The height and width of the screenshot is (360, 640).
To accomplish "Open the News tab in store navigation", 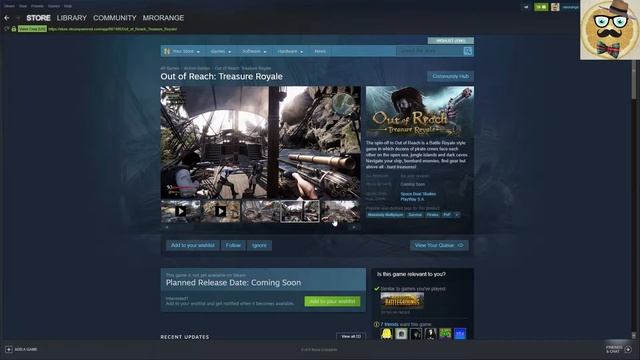I will (x=320, y=51).
